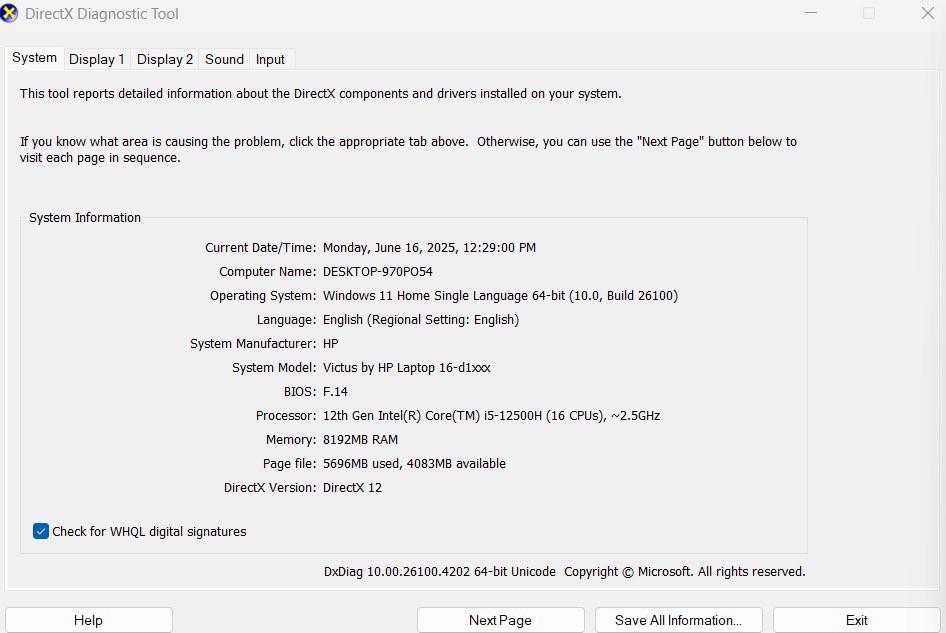
Task: Click the Help button
Action: pyautogui.click(x=88, y=619)
